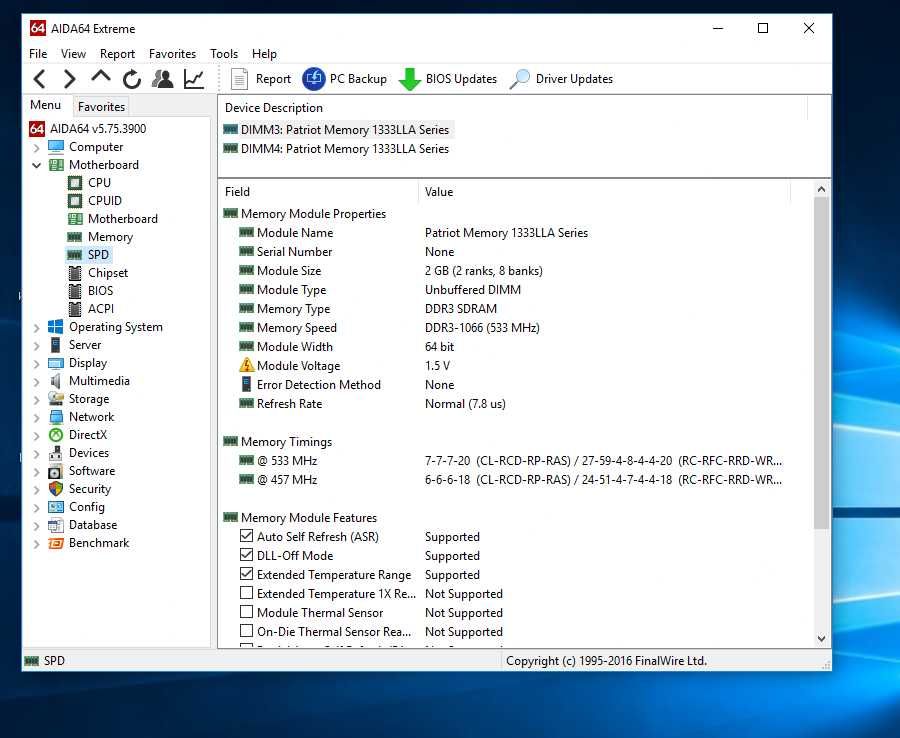Open the Favorites menu in menu bar

click(172, 53)
